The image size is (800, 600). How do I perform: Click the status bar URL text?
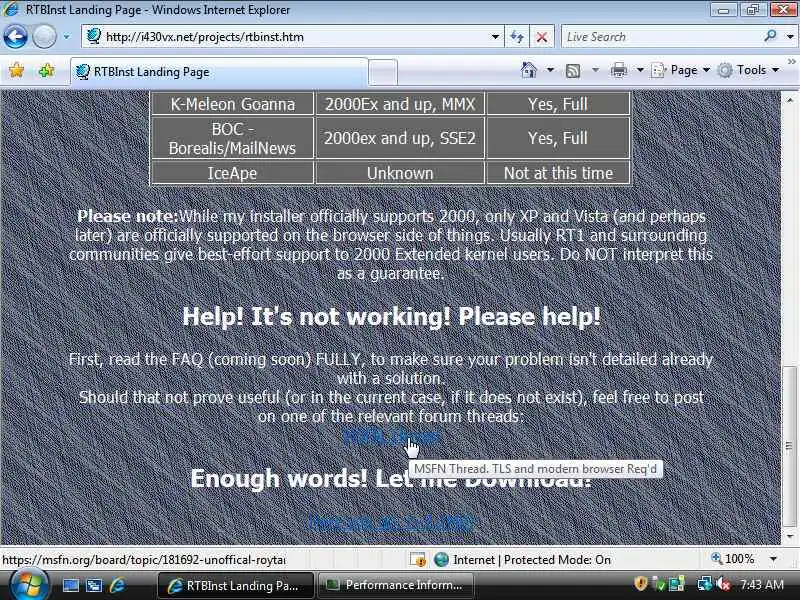pos(144,560)
